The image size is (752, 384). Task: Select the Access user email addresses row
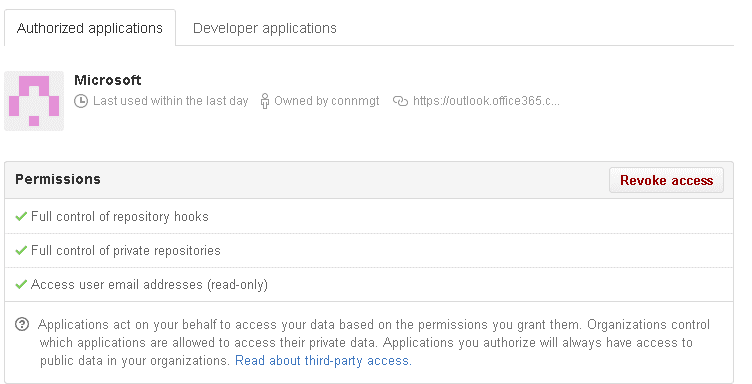[369, 285]
